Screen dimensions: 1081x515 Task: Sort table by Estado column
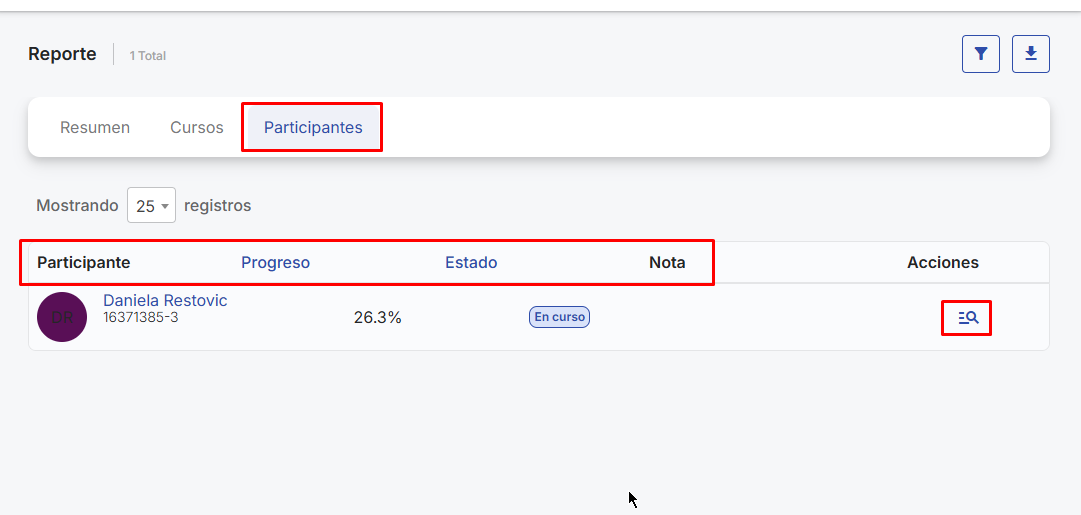pyautogui.click(x=471, y=263)
